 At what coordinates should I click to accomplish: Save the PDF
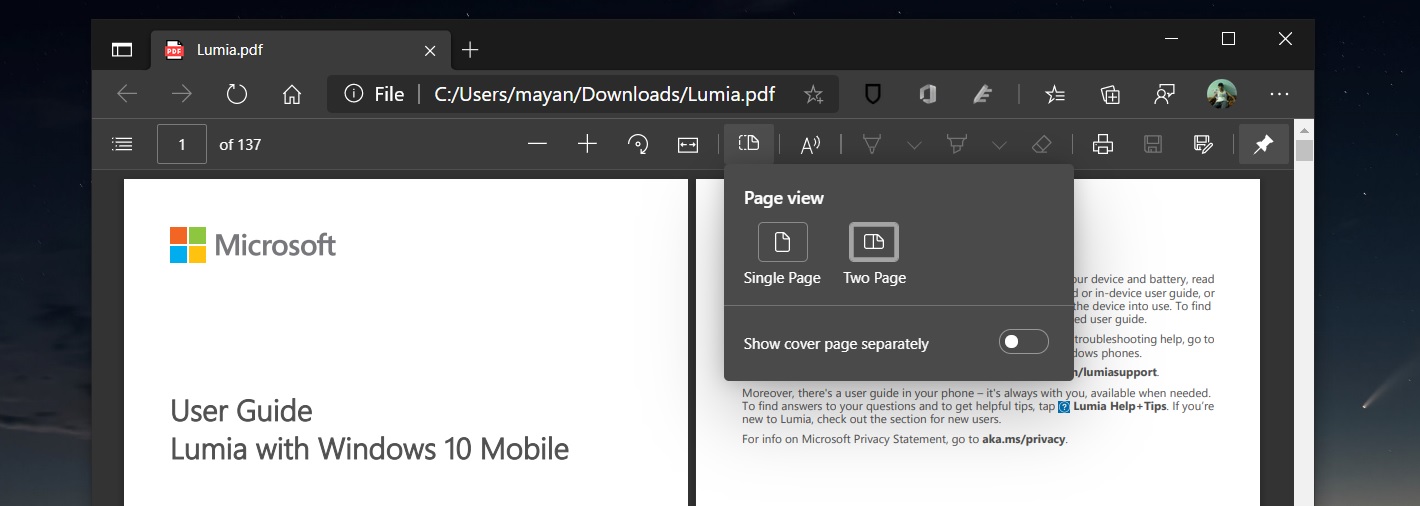pos(1153,144)
